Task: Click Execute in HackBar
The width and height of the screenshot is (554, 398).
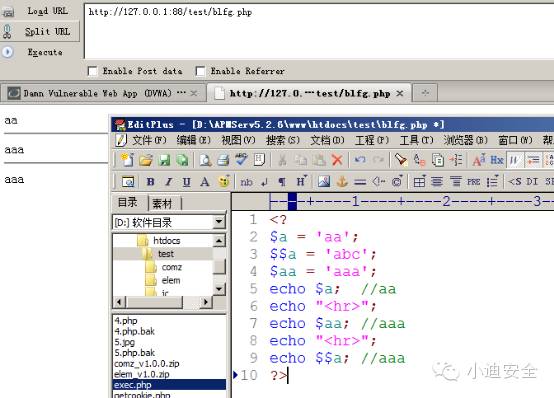Action: click(x=45, y=52)
